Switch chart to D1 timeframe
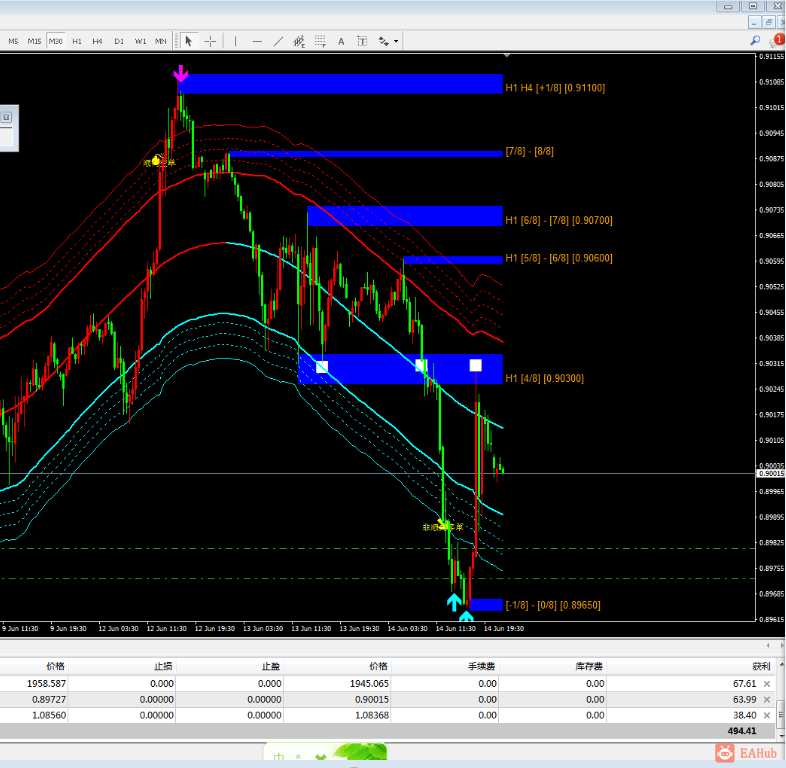This screenshot has height=768, width=786. [119, 41]
